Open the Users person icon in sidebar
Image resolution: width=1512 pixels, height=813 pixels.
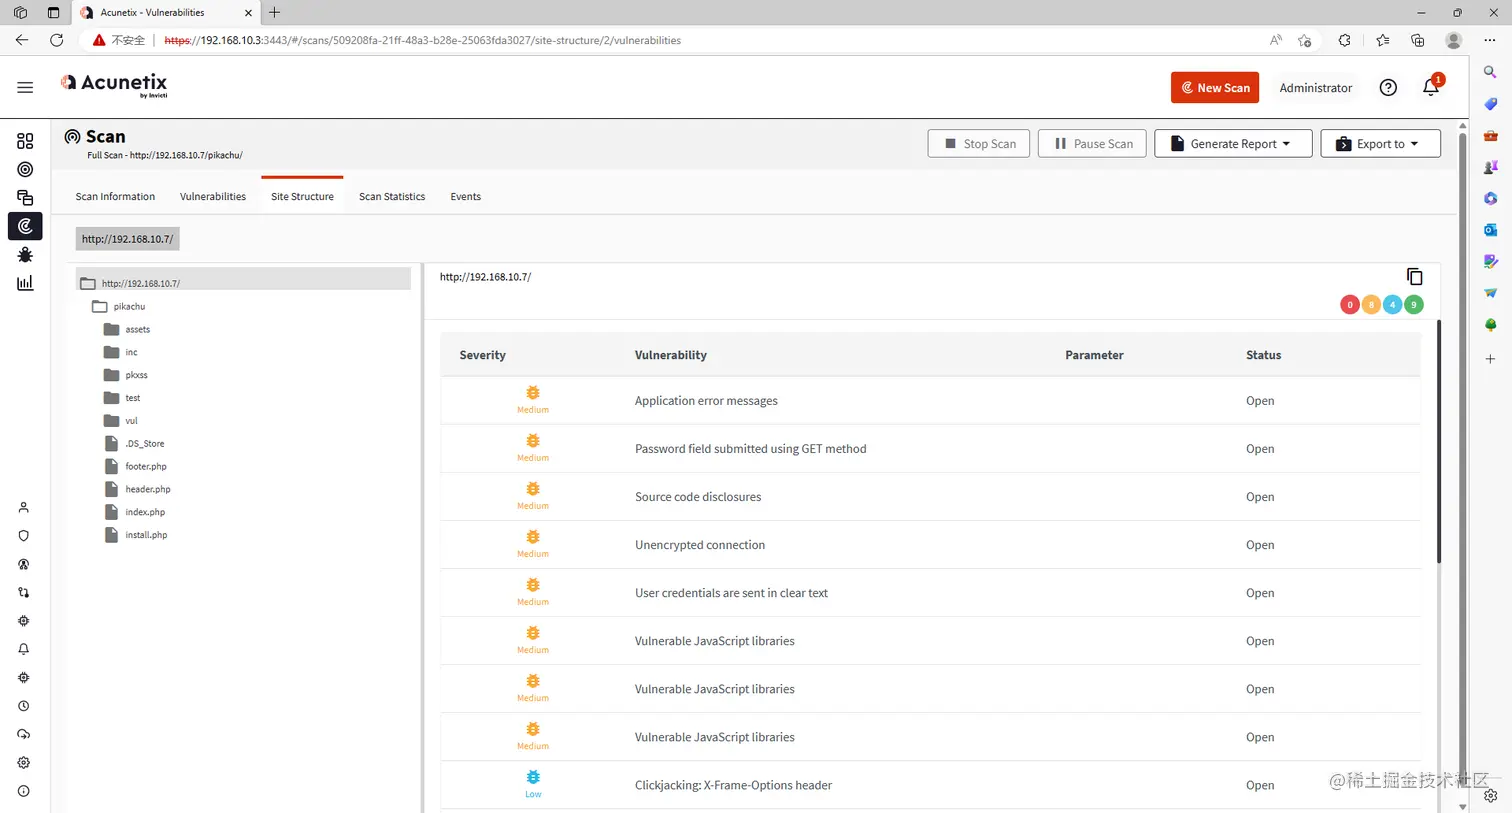(x=24, y=507)
